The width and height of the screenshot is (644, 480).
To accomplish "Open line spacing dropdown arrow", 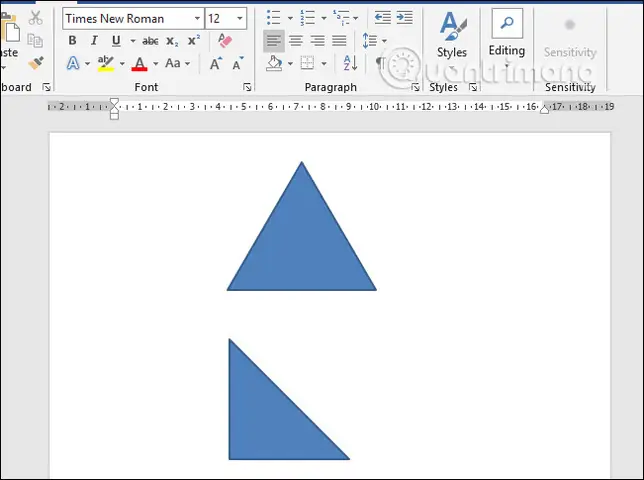I will point(384,41).
